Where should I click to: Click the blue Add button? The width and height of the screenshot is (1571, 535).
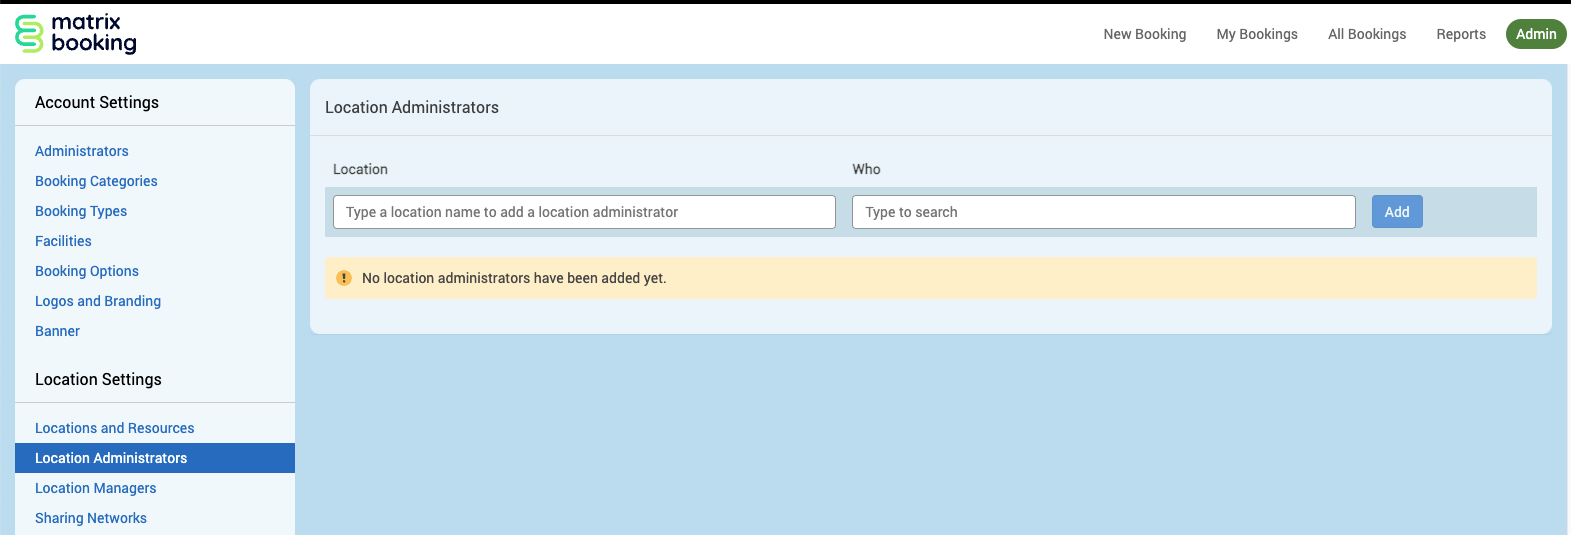click(1396, 212)
